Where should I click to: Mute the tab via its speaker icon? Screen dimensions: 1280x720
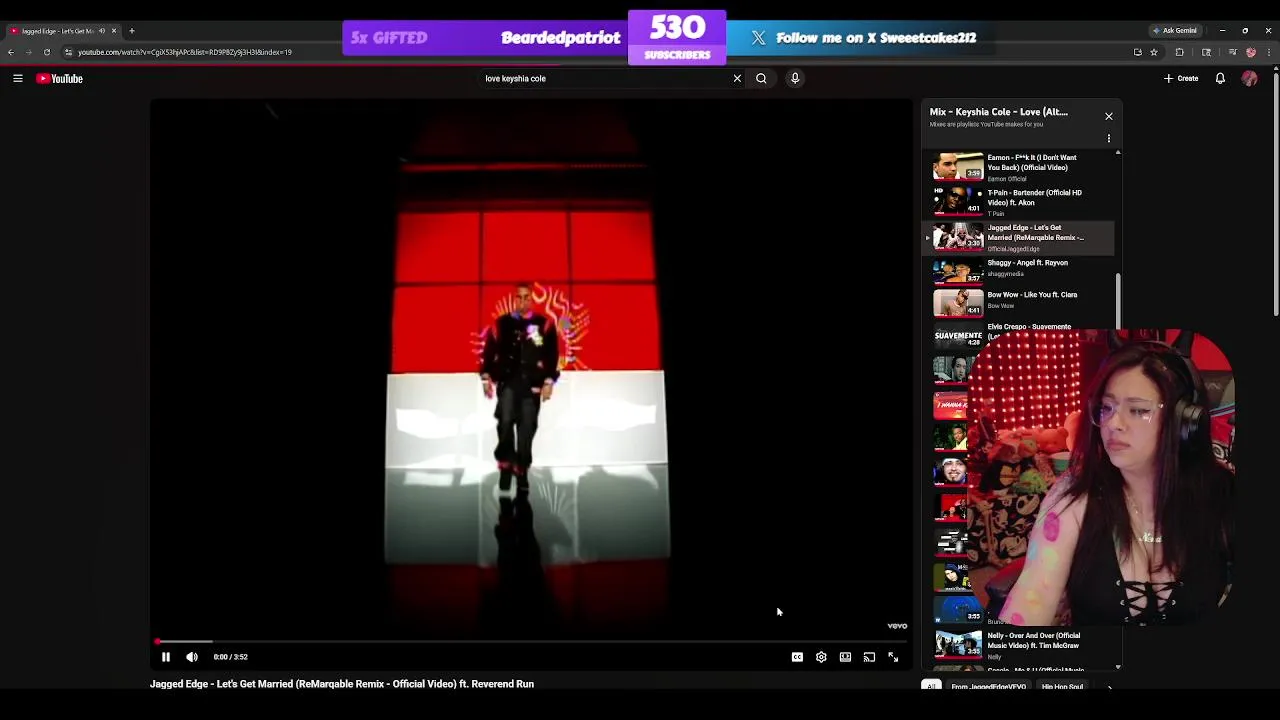coord(102,31)
